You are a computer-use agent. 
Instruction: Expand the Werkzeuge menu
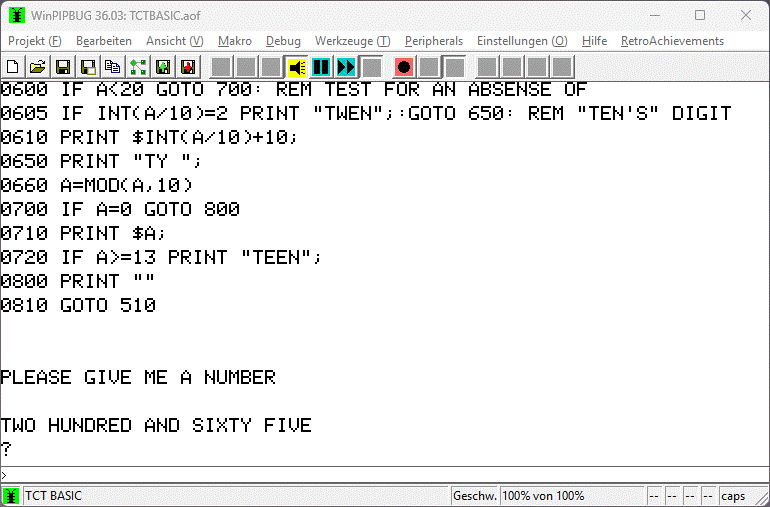(x=352, y=41)
